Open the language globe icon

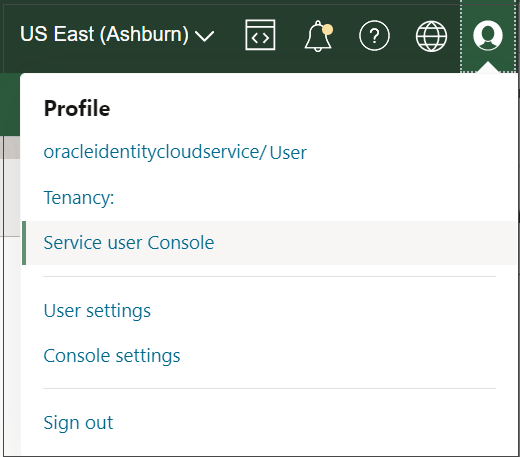coord(431,36)
